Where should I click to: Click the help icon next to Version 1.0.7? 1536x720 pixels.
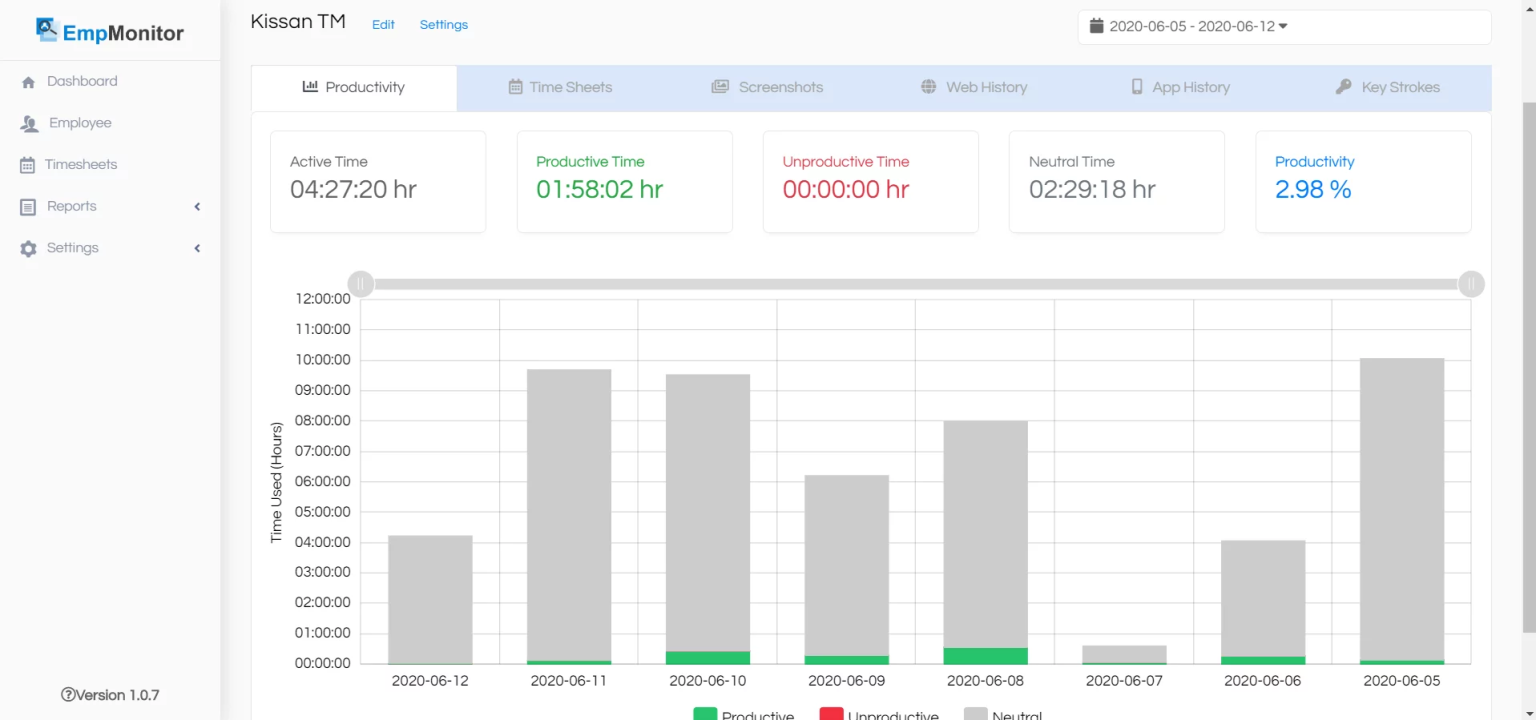pos(67,694)
